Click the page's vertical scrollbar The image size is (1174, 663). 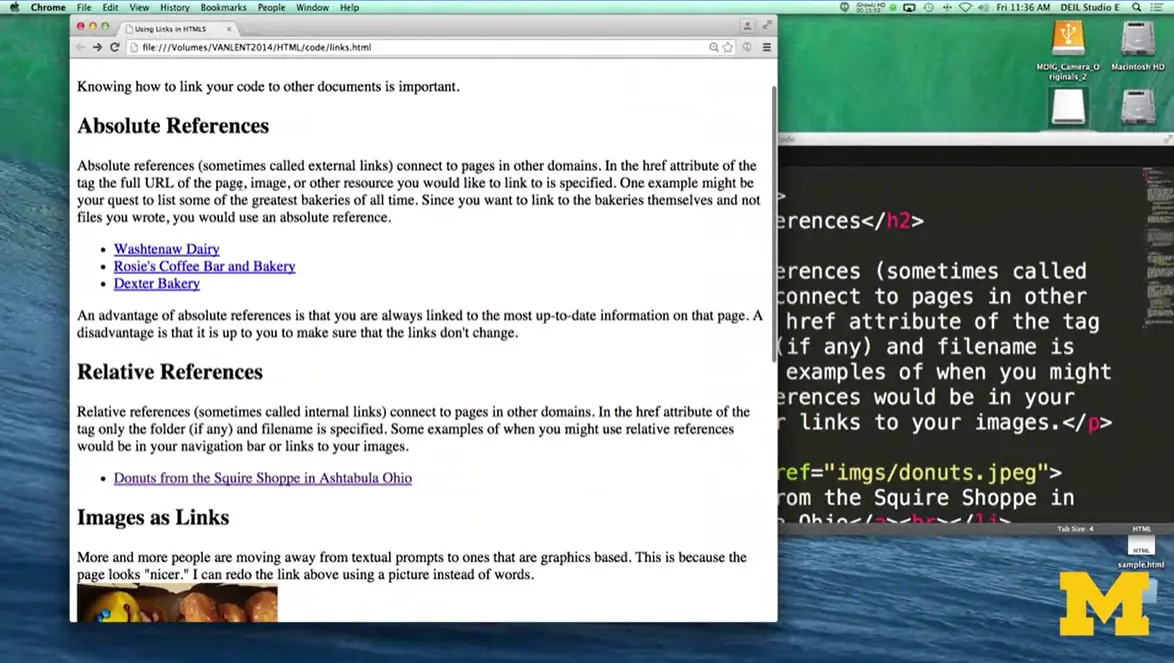pyautogui.click(x=773, y=220)
